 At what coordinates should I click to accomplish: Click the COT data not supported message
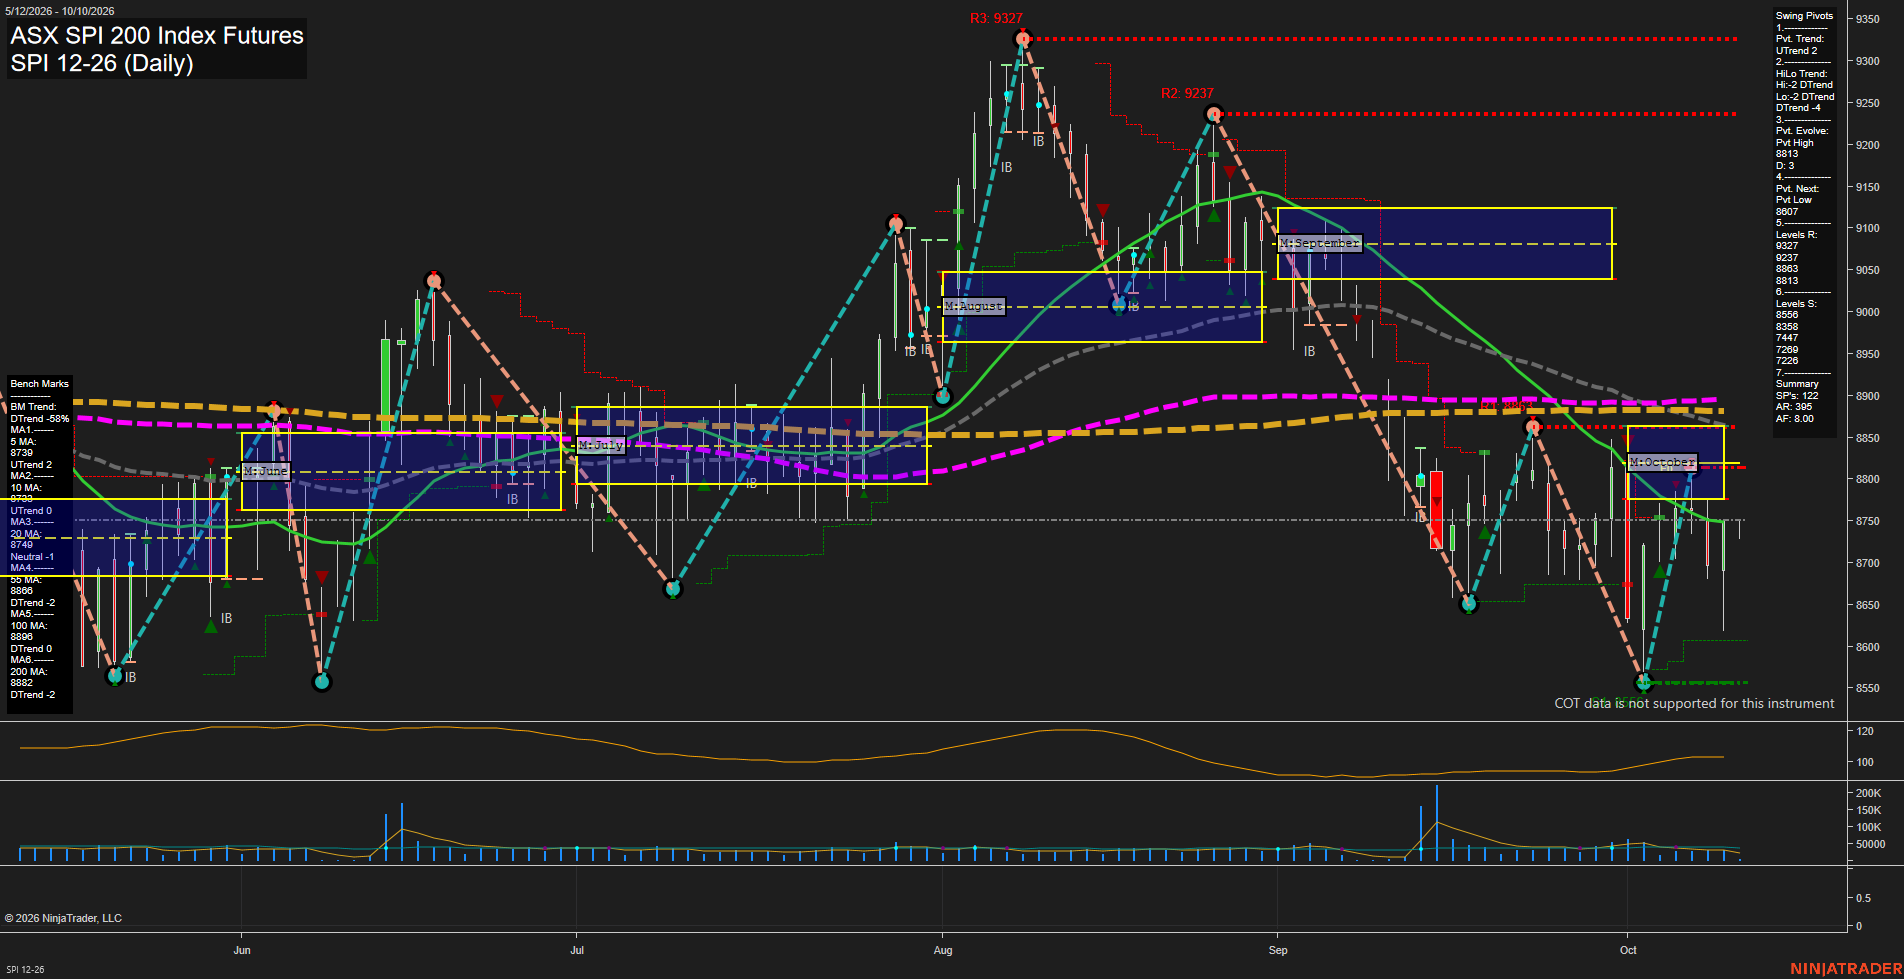1694,703
